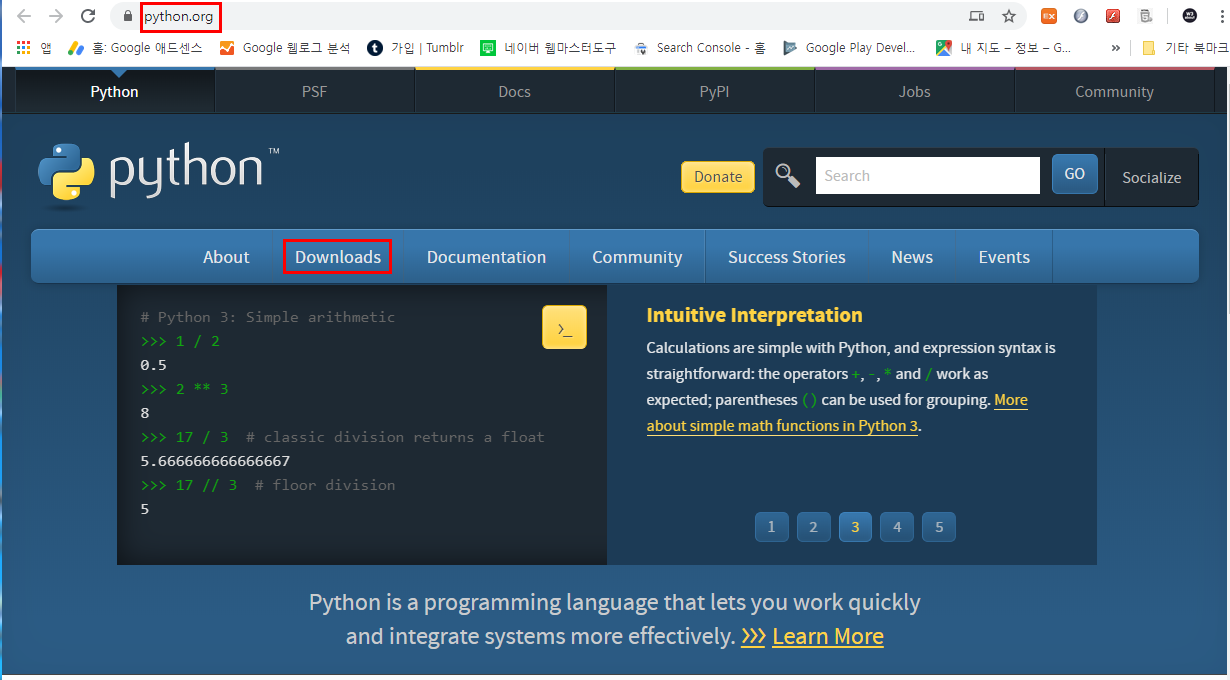Click the 'Intuitive Interpretation' heading
Viewport: 1230px width, 680px height.
coord(754,315)
